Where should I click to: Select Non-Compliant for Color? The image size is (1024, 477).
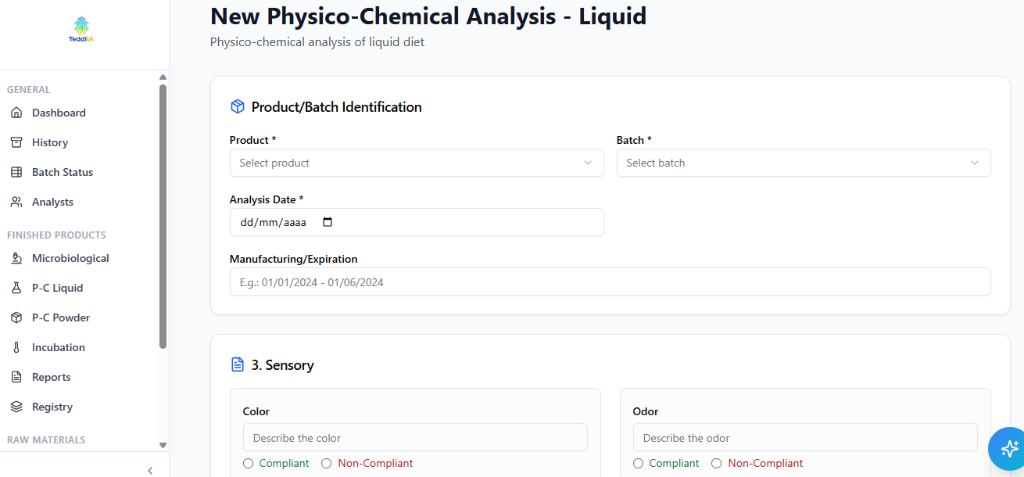326,463
